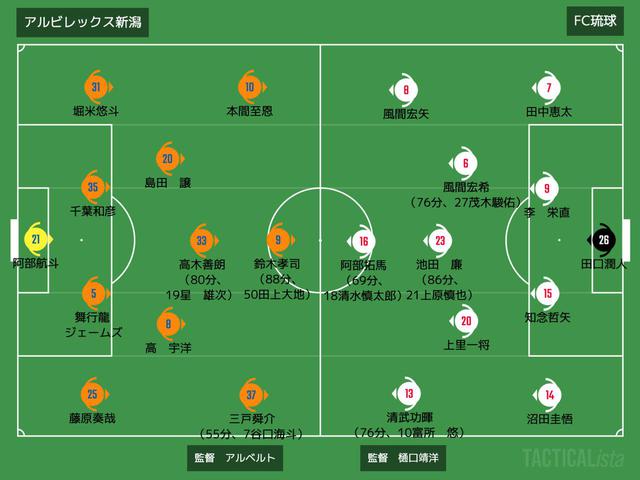Select orange player marker 10 本間至恩
The height and width of the screenshot is (480, 640).
251,87
